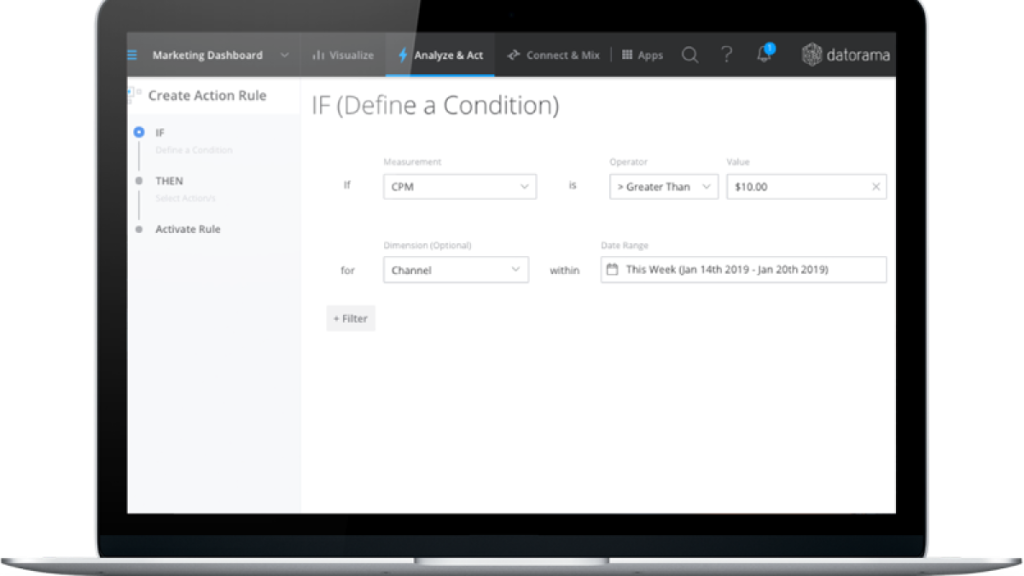Image resolution: width=1024 pixels, height=576 pixels.
Task: Open help question mark icon
Action: 727,55
